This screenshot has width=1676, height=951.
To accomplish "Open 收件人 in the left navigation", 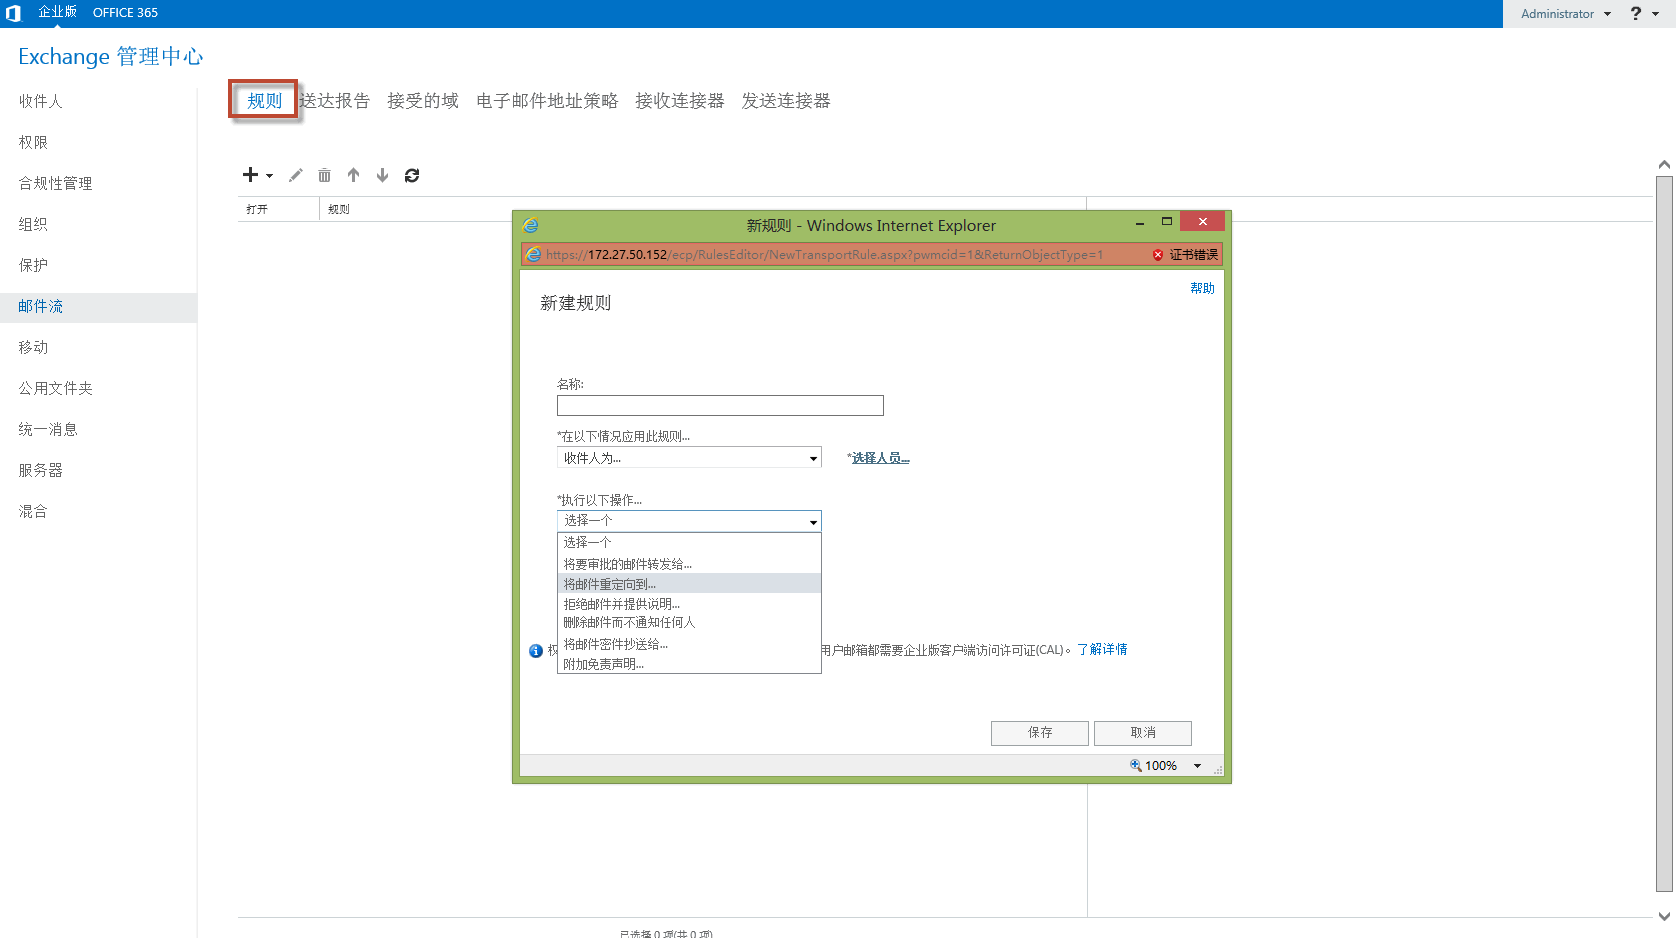I will click(40, 101).
